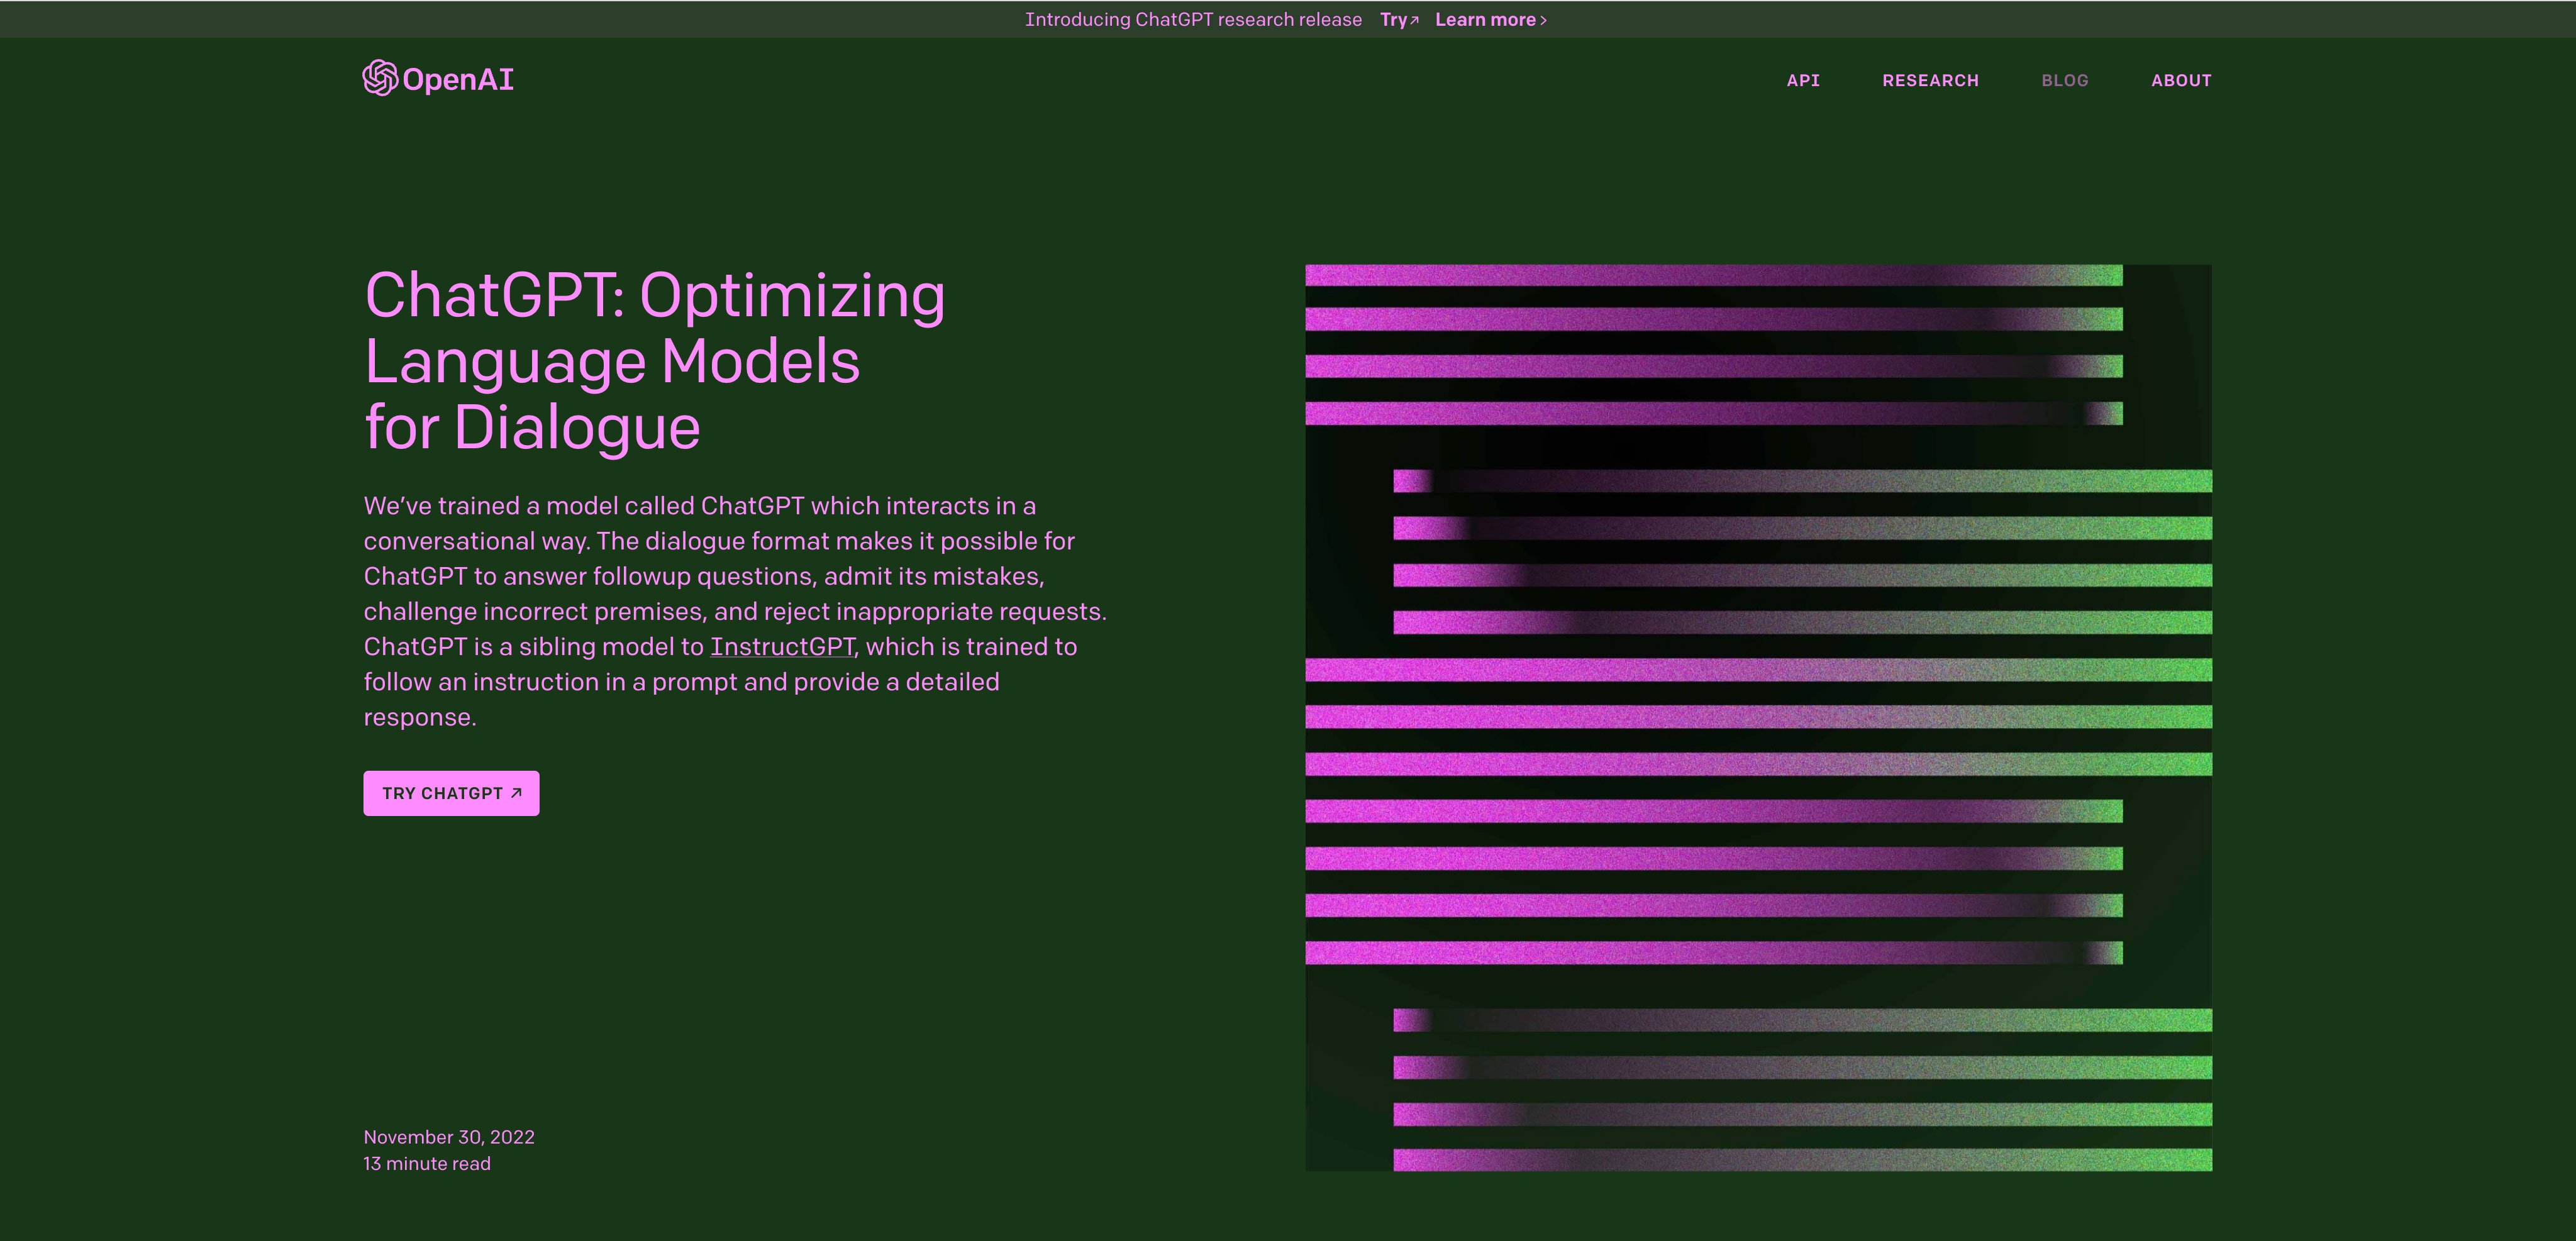Image resolution: width=2576 pixels, height=1241 pixels.
Task: Click the intro paragraph starting We've trained
Action: 735,611
